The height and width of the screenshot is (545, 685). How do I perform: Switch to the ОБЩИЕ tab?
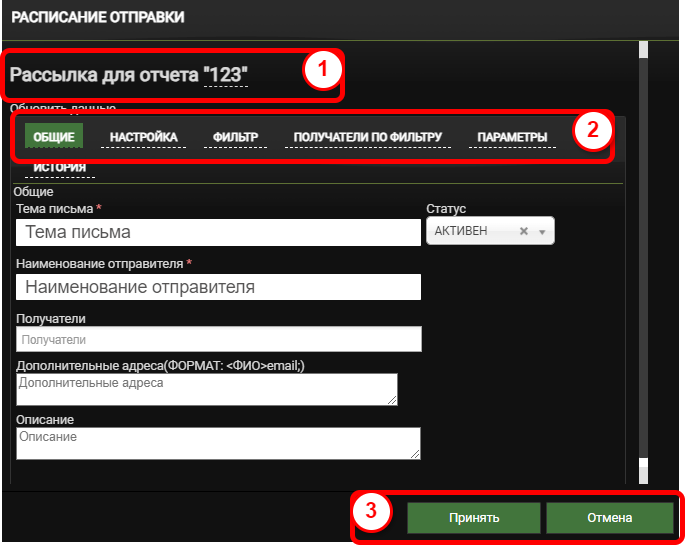pos(54,137)
